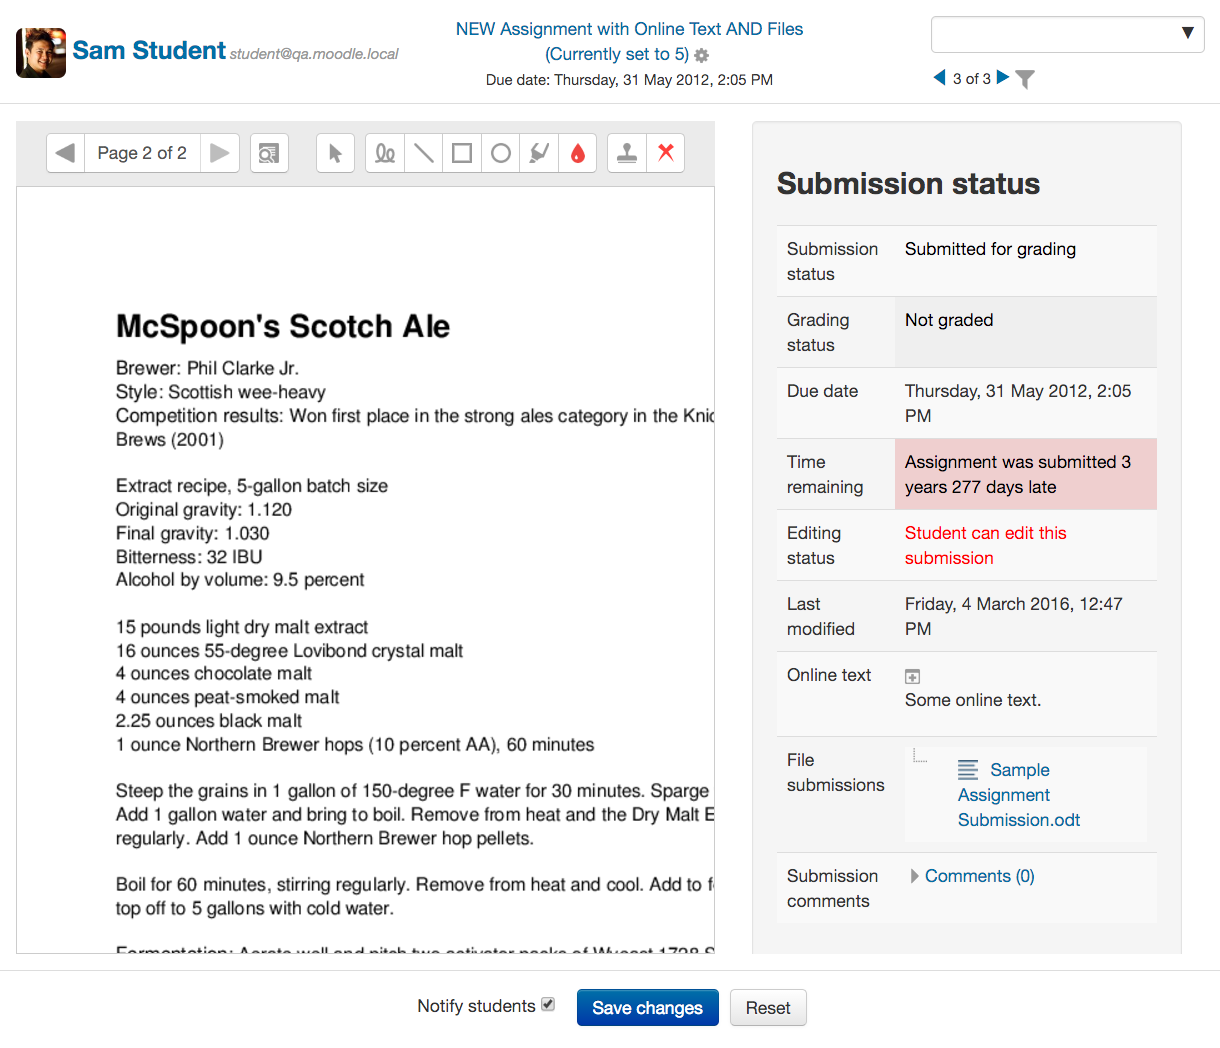Viewport: 1220px width, 1048px height.
Task: Click the 'Submission status' panel heading
Action: (x=908, y=184)
